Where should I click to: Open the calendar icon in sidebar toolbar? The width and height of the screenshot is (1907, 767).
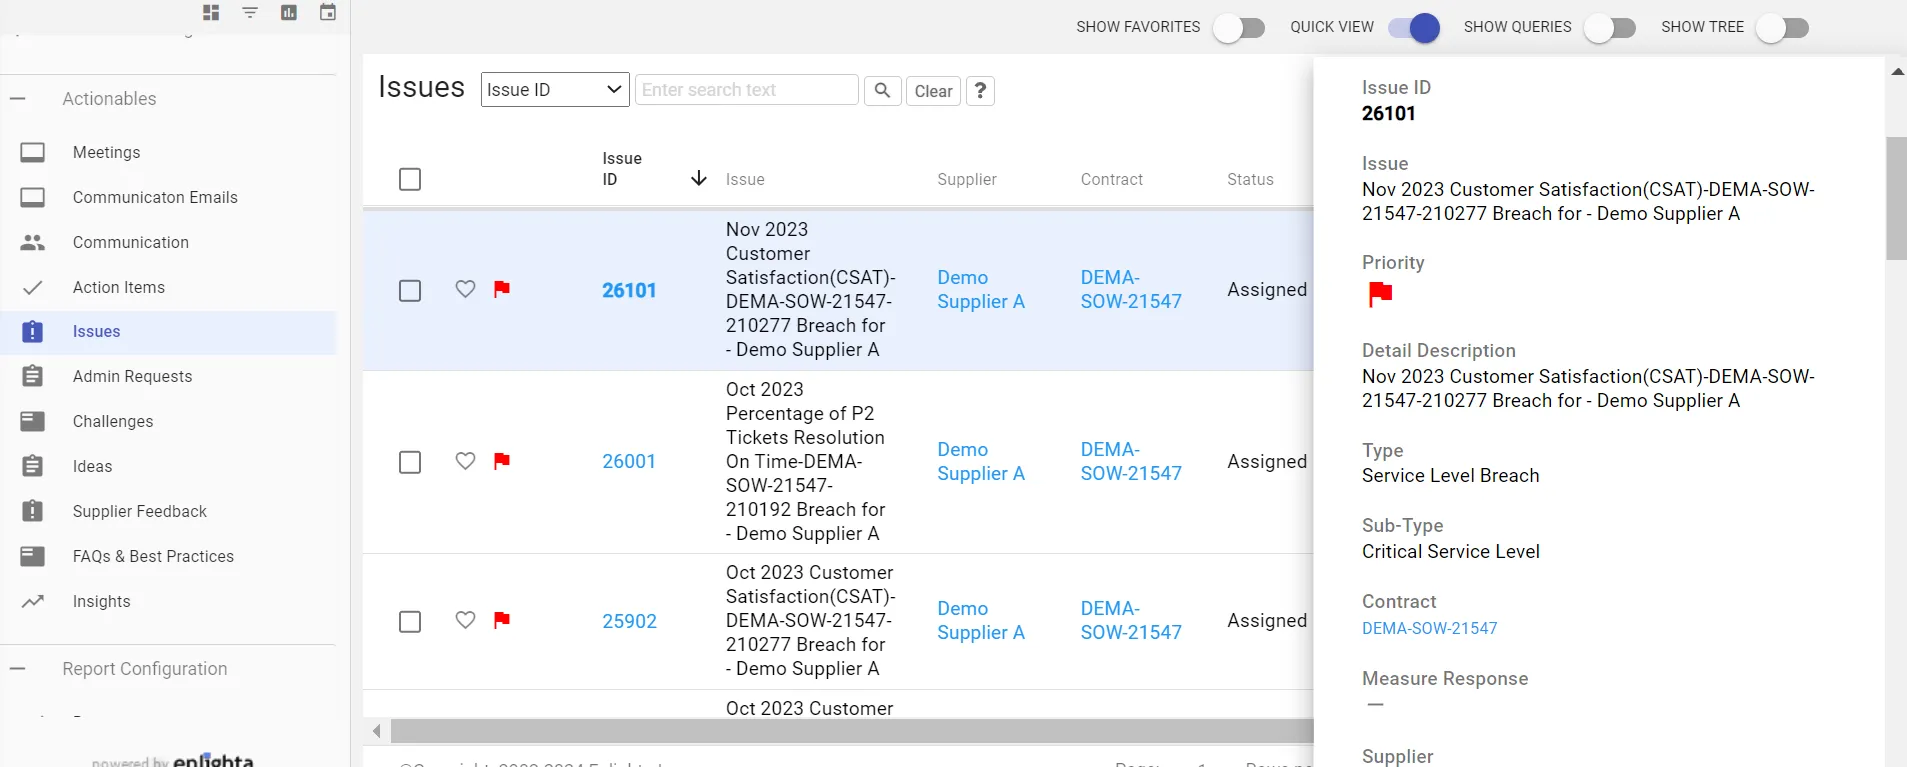[x=327, y=13]
